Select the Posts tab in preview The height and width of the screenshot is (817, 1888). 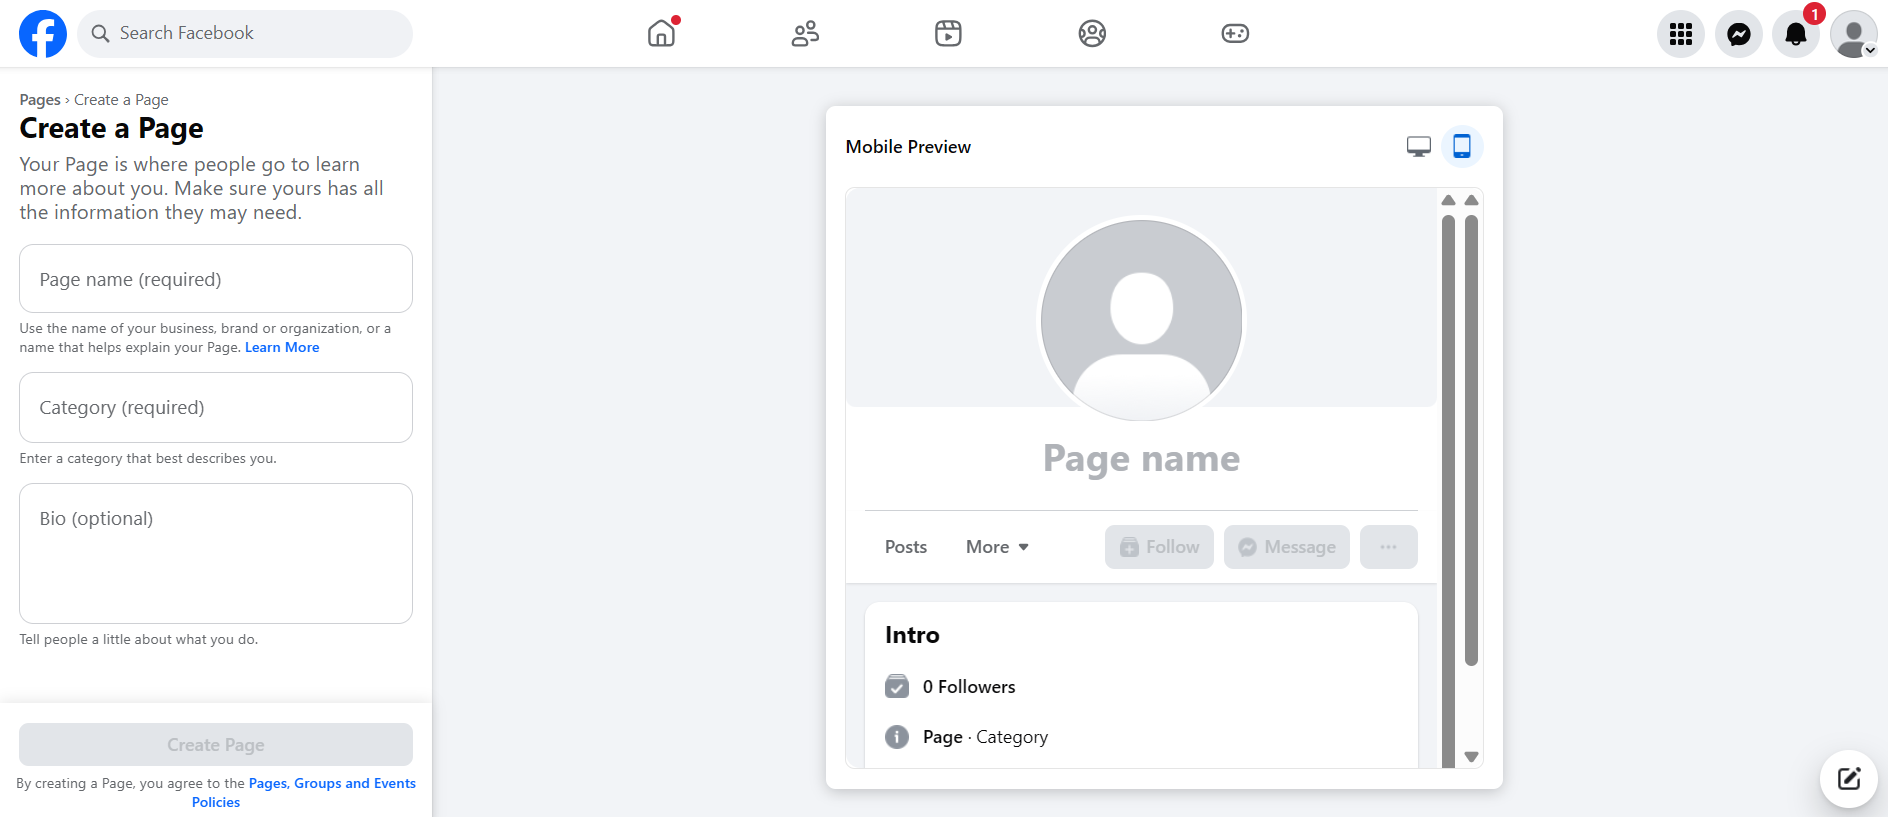(x=906, y=547)
